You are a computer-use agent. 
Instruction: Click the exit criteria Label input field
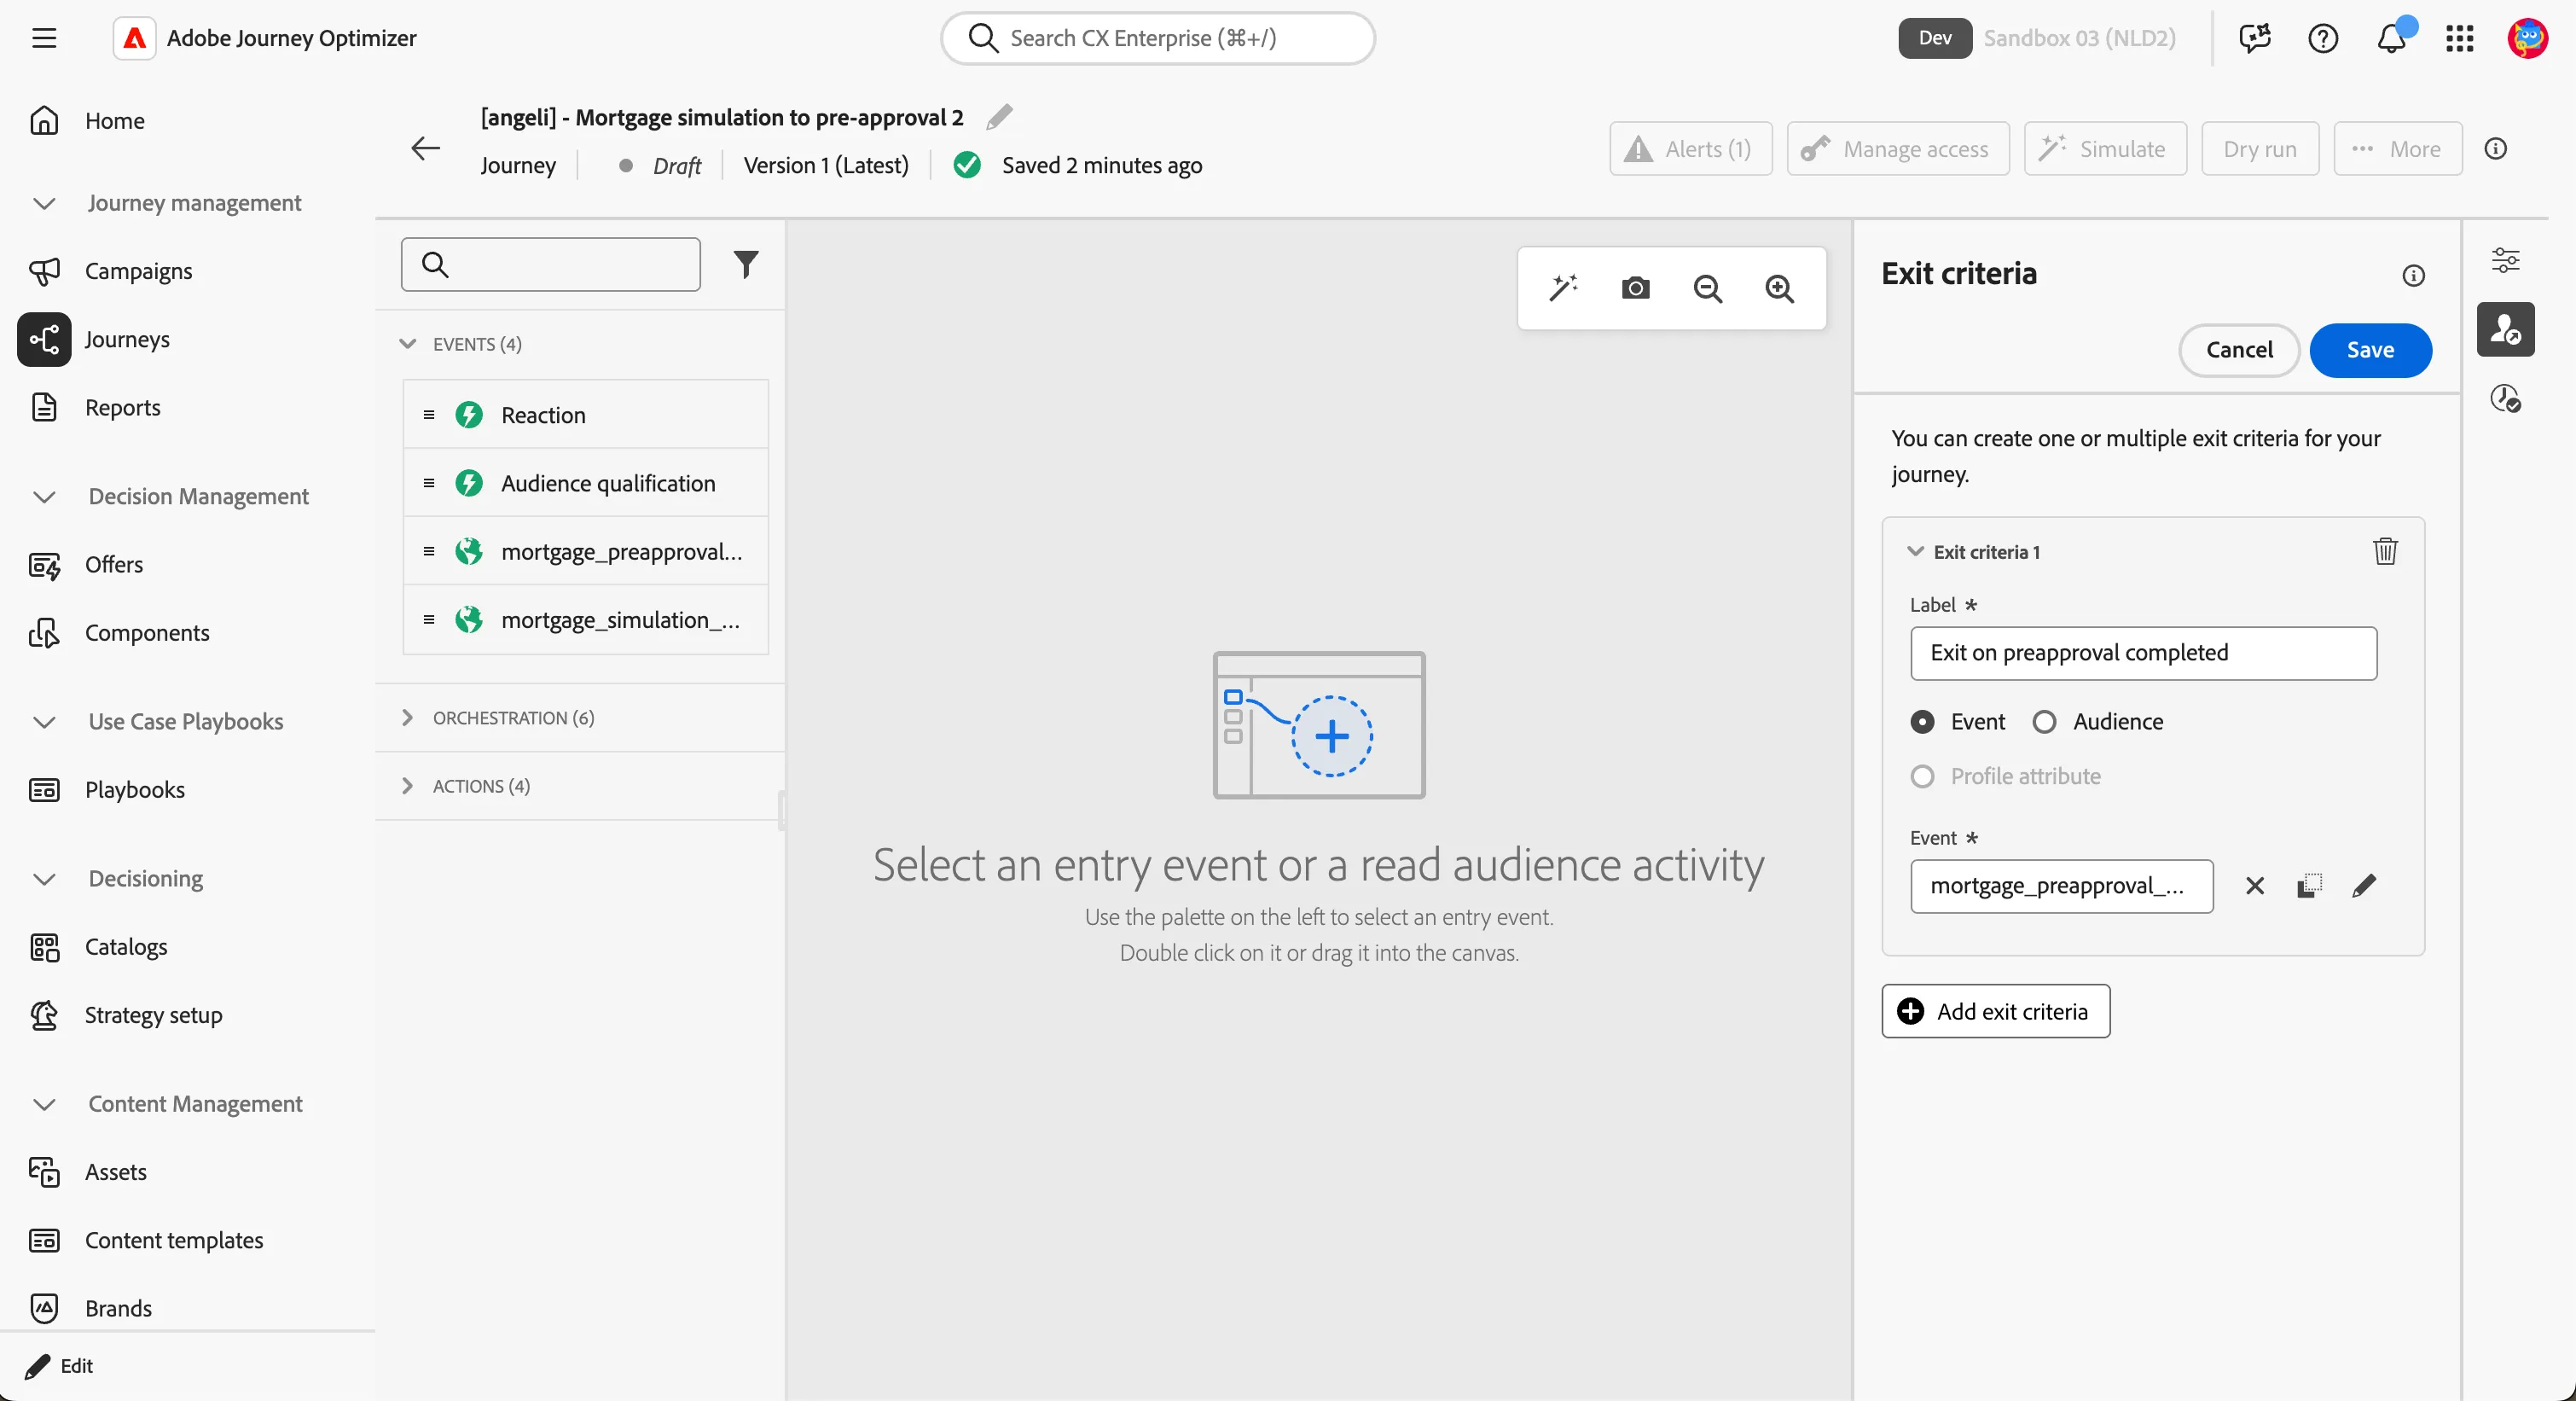pyautogui.click(x=2143, y=653)
